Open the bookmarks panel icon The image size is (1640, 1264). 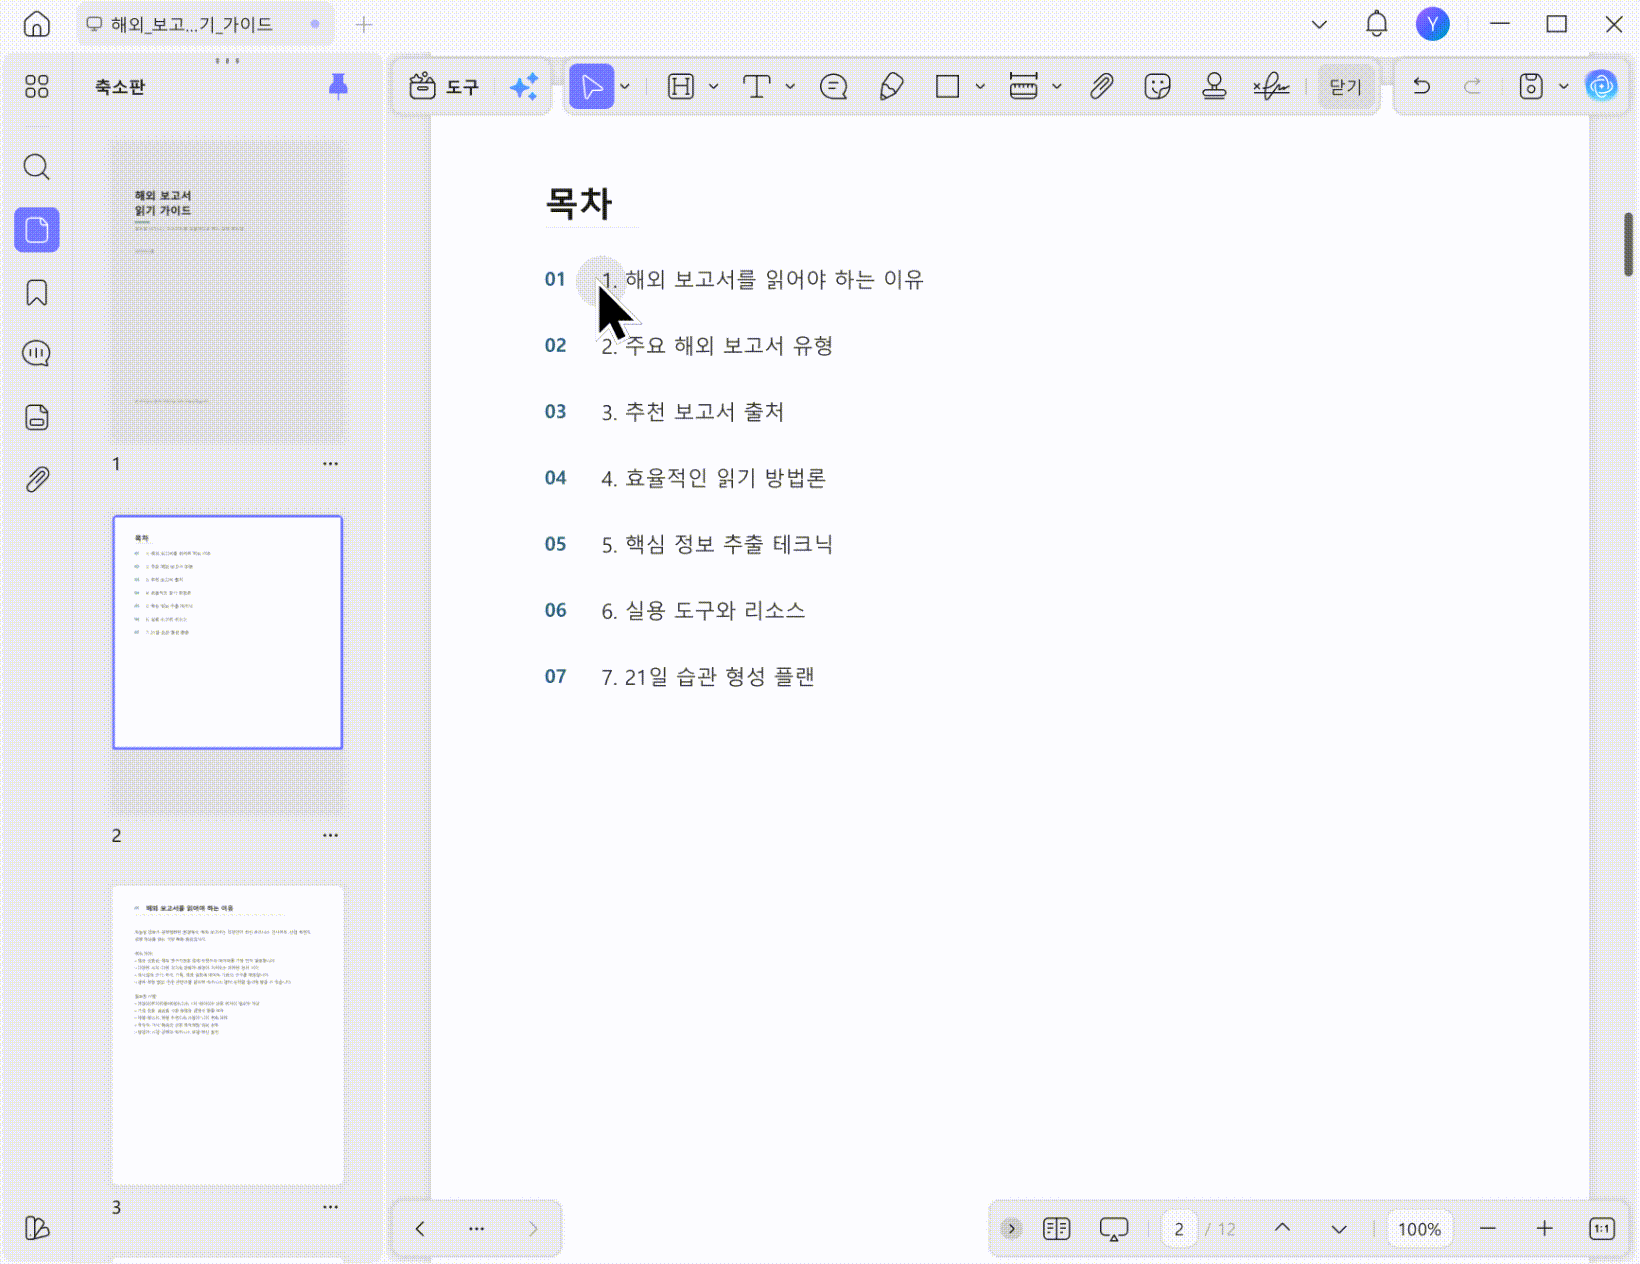pyautogui.click(x=37, y=292)
